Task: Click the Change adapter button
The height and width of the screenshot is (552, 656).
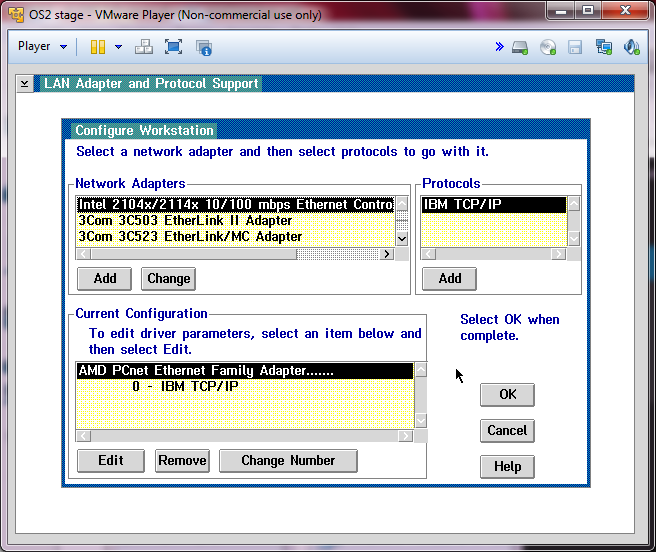Action: (x=169, y=279)
